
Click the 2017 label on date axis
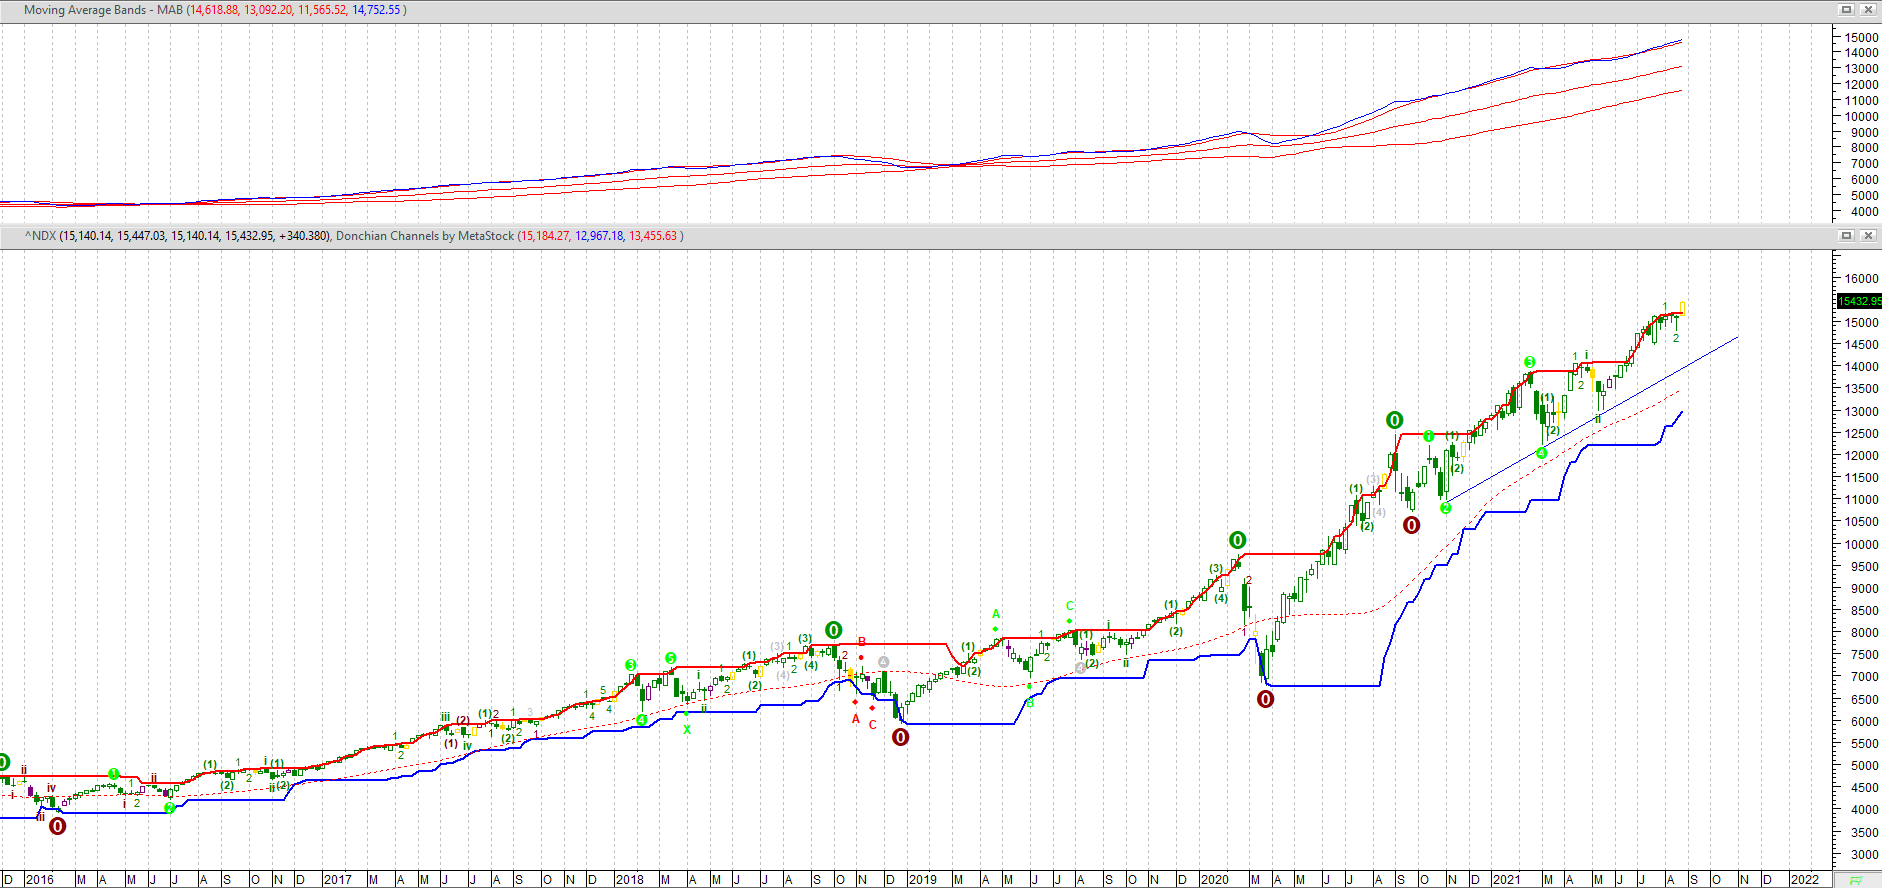[338, 880]
